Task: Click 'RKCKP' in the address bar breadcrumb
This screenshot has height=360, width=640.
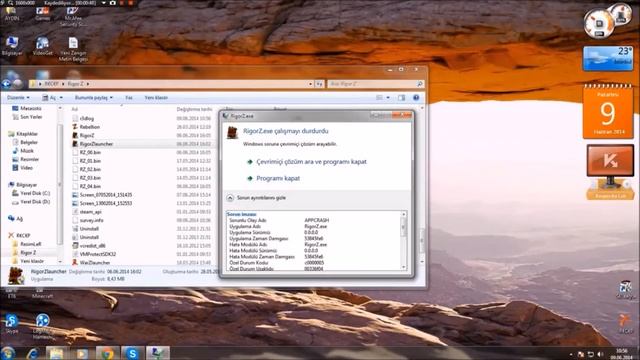Action: click(x=51, y=84)
